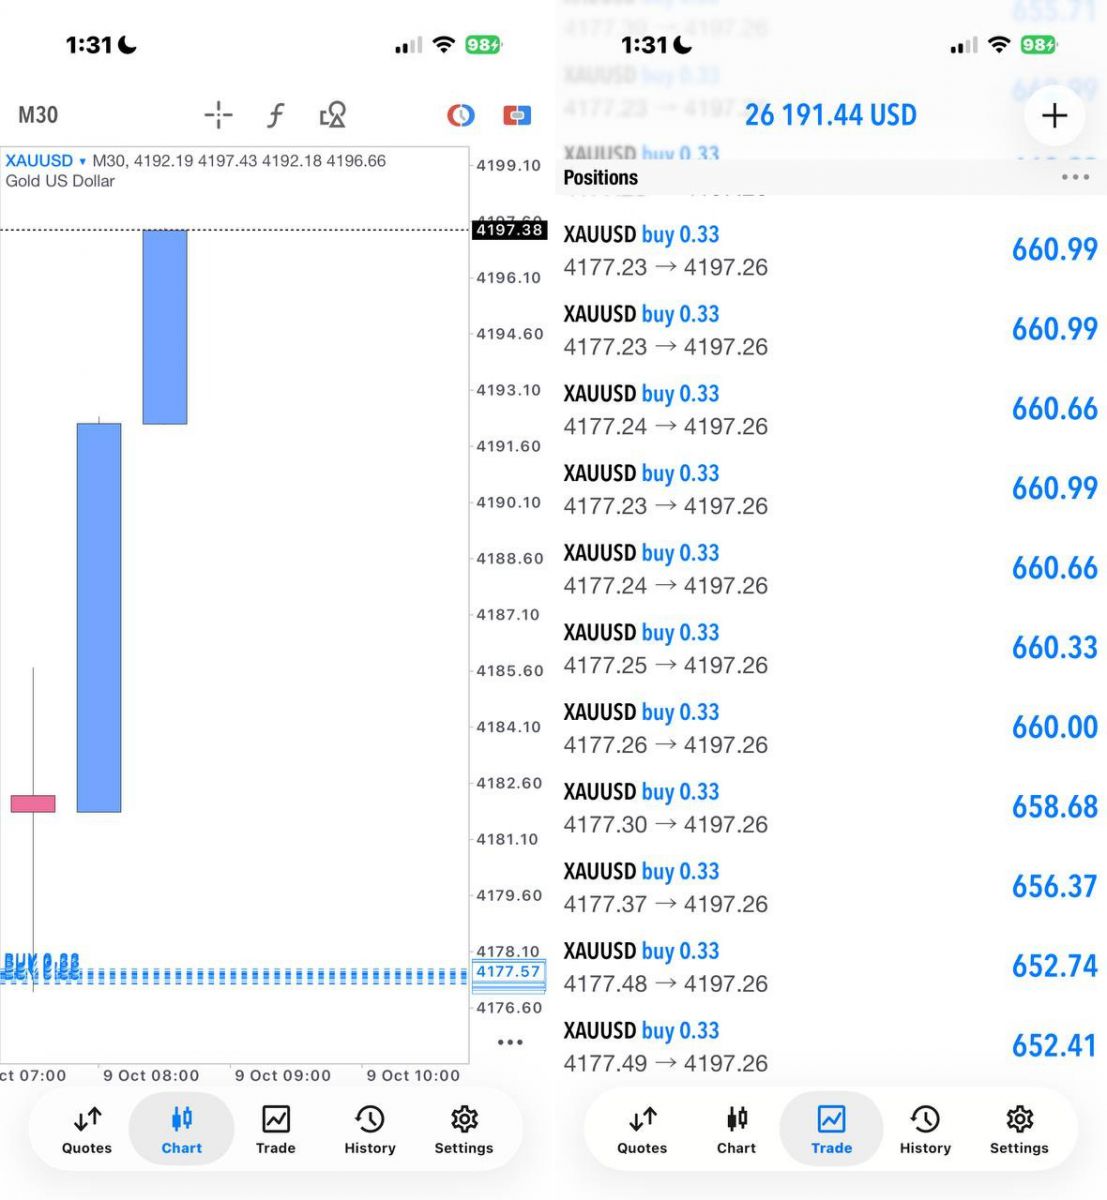Open Quotes tab on the Chart screen
Viewport: 1107px width, 1200px height.
(x=87, y=1130)
